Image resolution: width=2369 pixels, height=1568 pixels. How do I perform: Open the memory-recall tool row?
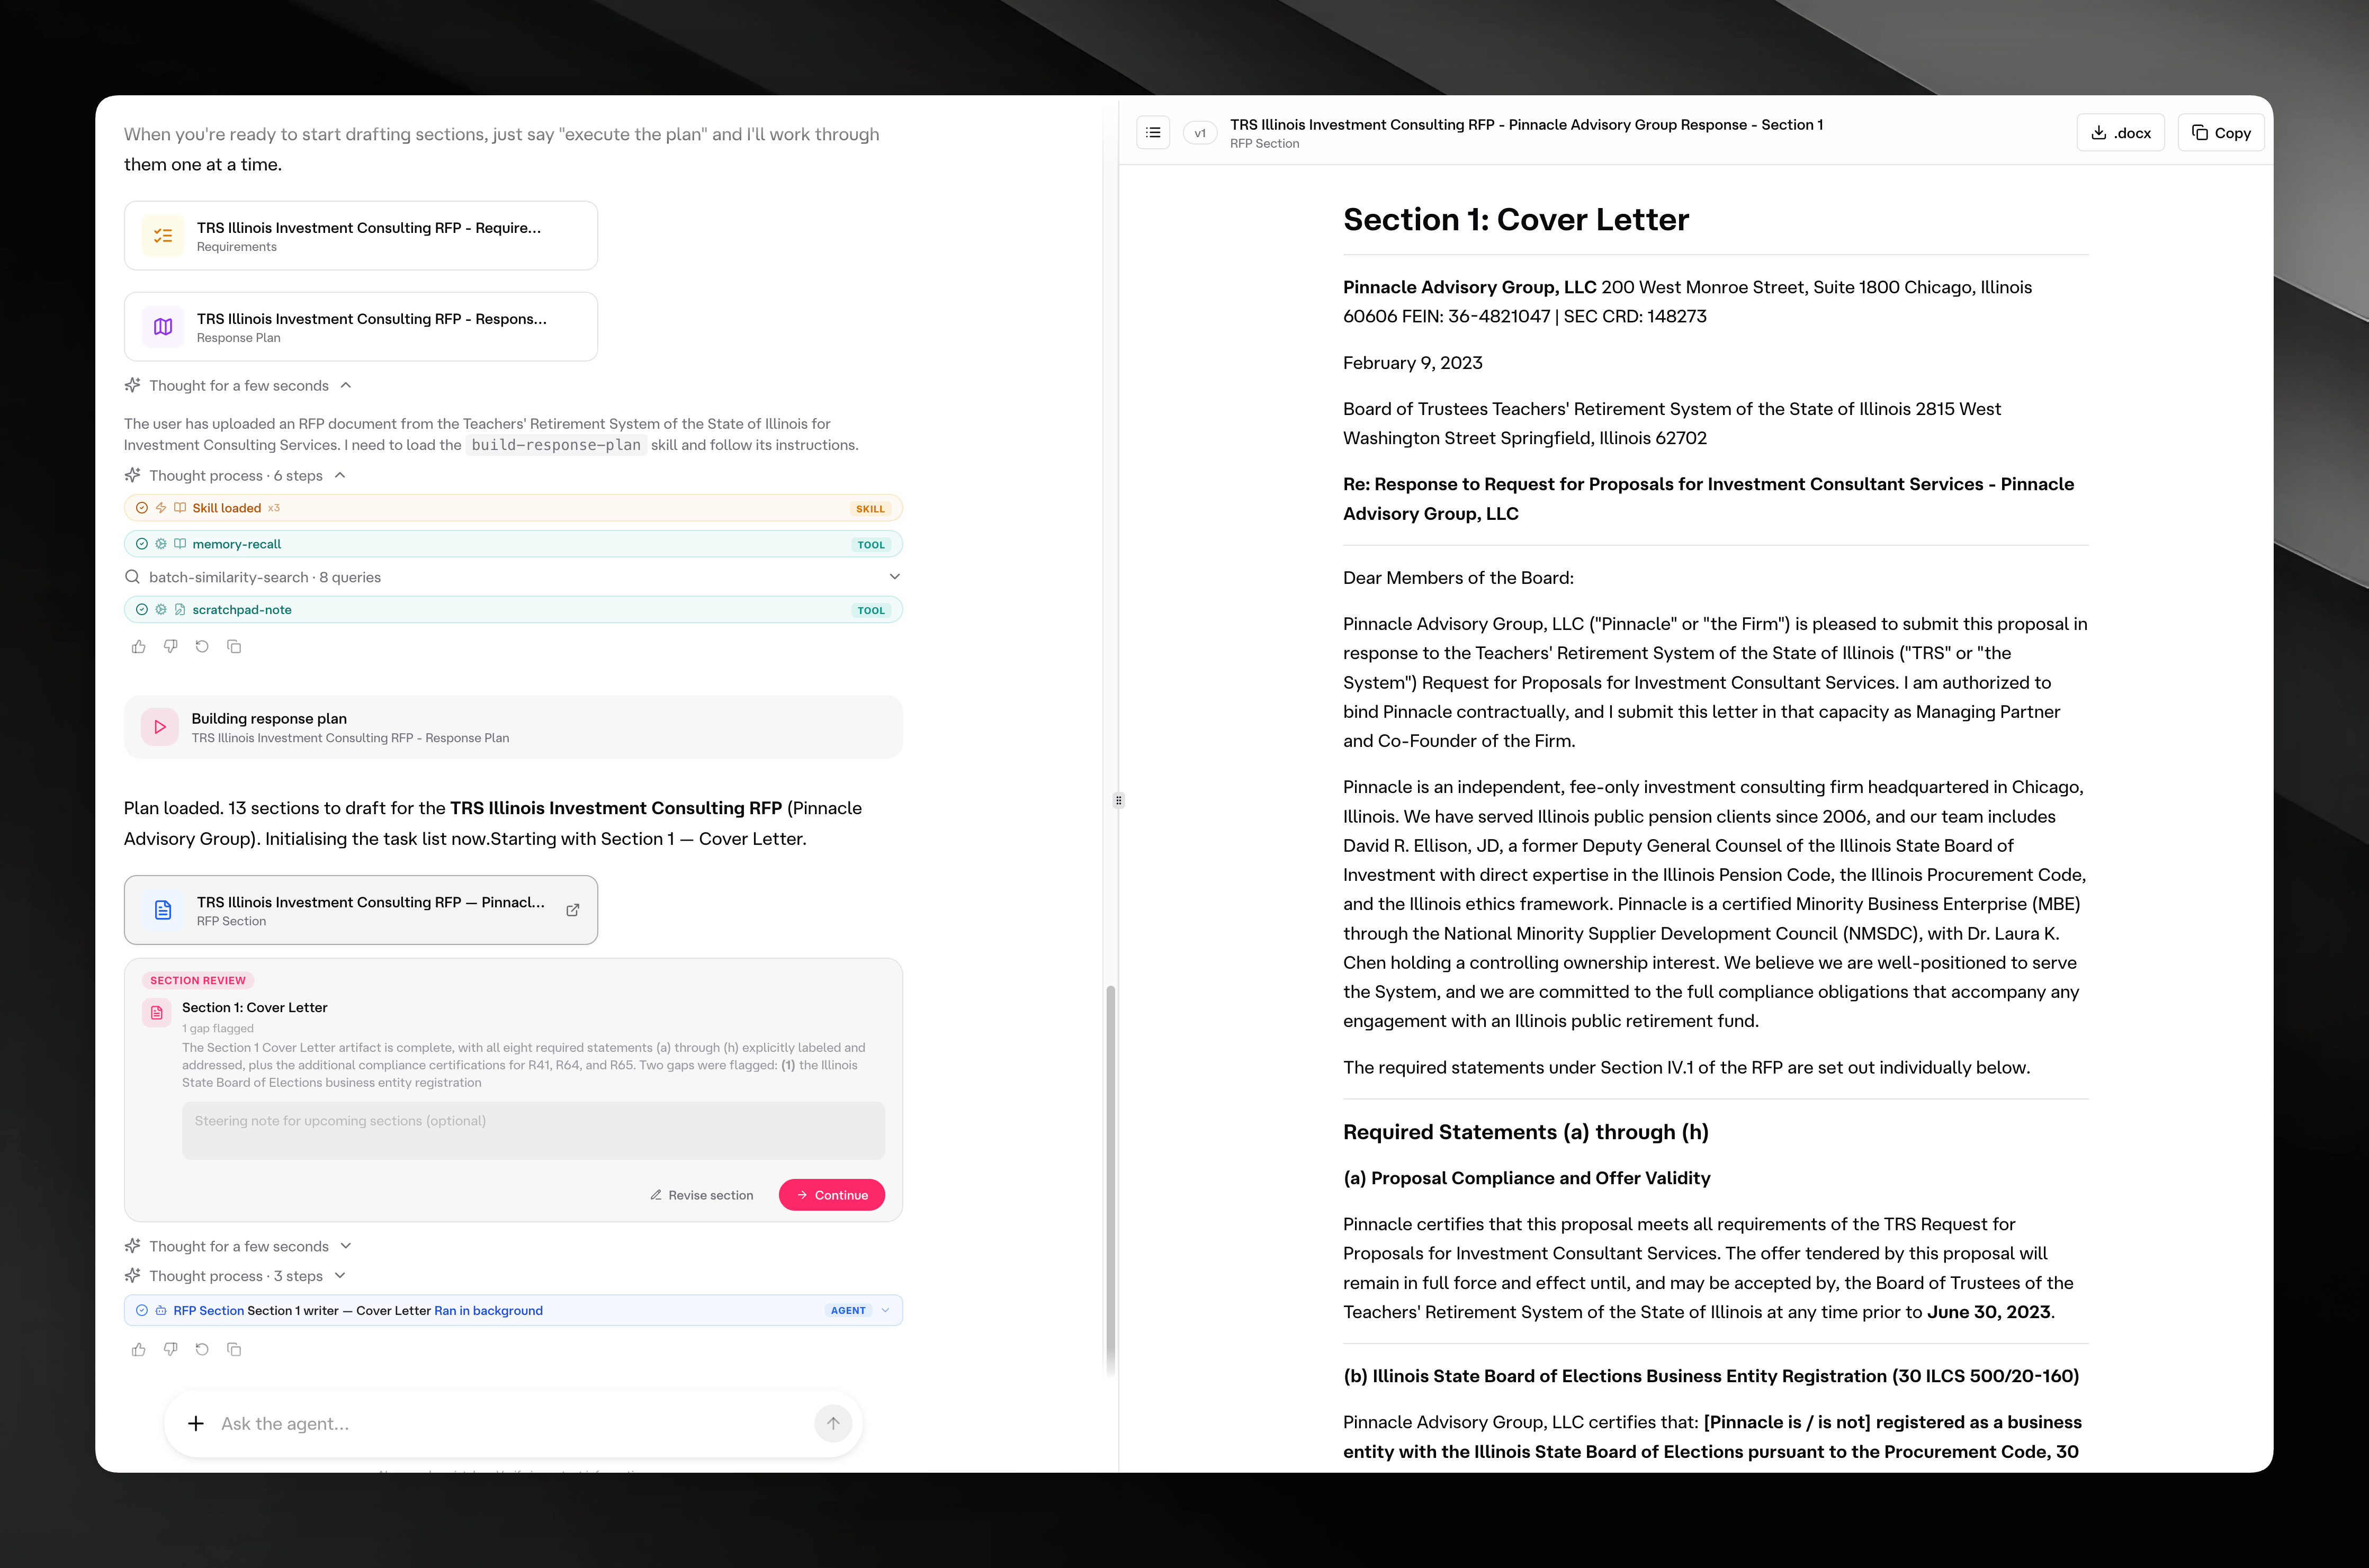pos(513,544)
